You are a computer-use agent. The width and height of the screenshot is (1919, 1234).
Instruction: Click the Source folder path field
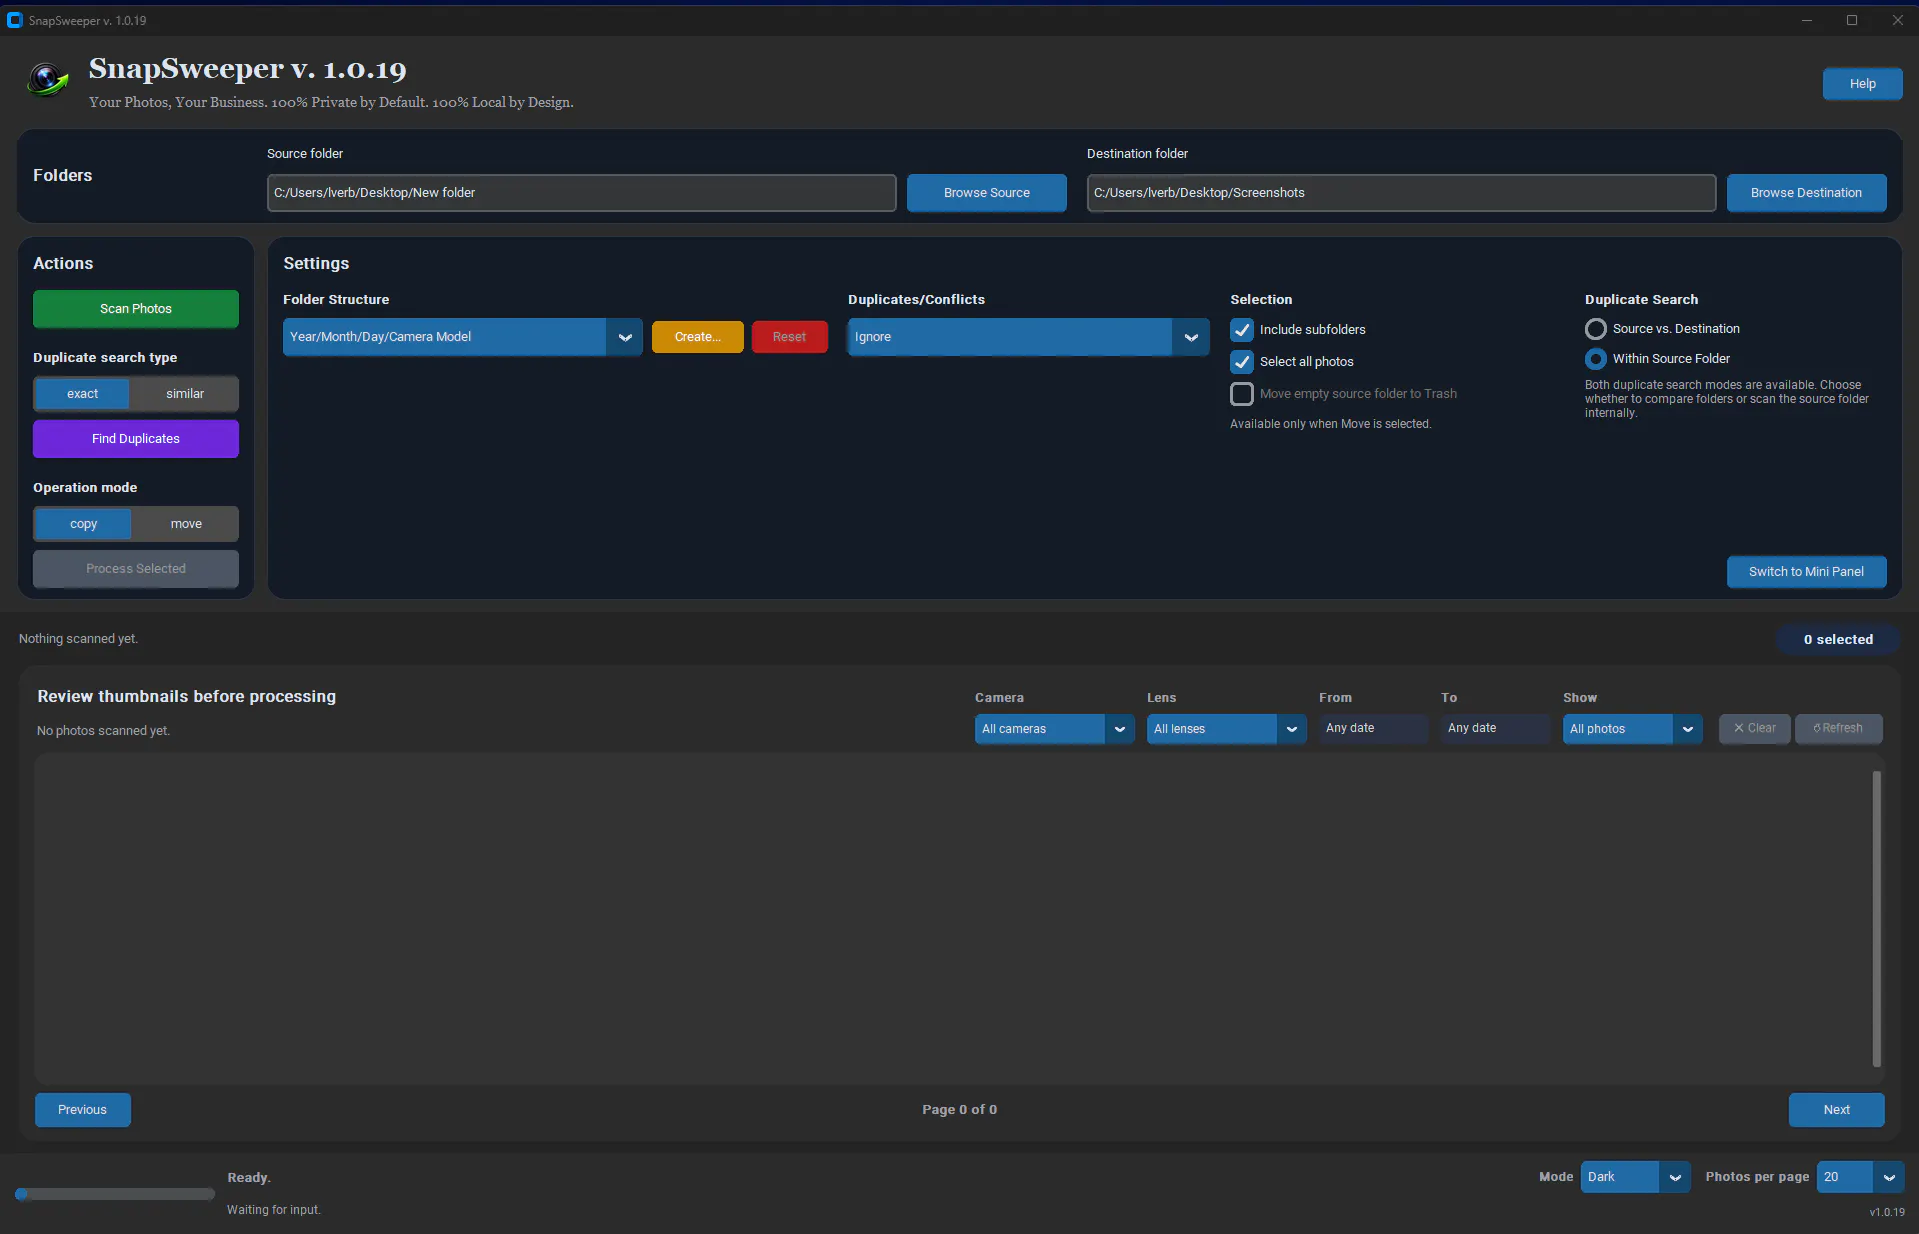pyautogui.click(x=581, y=193)
